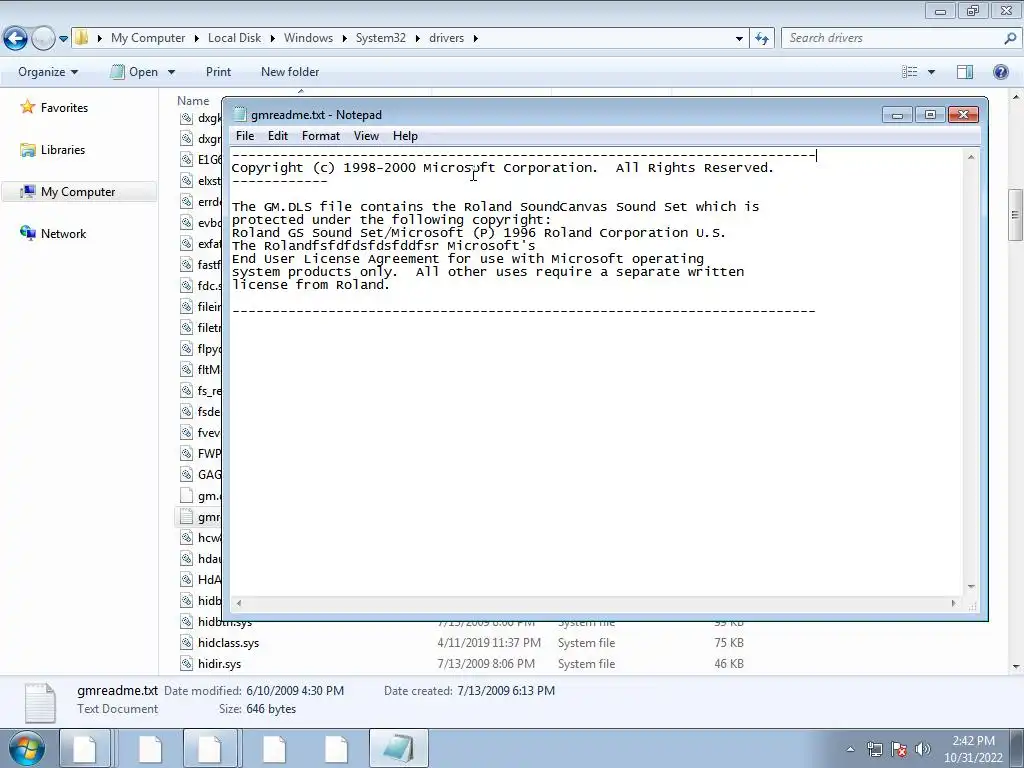Click the Open button in Explorer toolbar
This screenshot has height=768, width=1024.
(x=135, y=72)
